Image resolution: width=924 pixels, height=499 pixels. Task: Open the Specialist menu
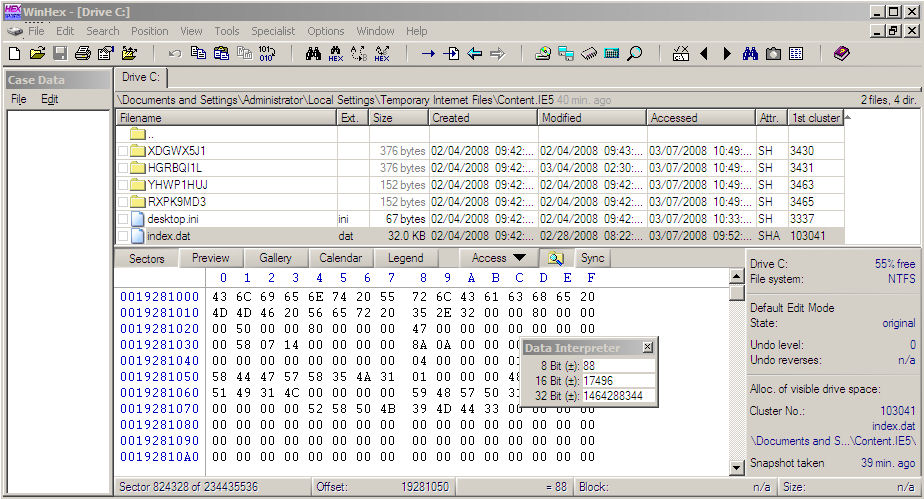click(272, 31)
